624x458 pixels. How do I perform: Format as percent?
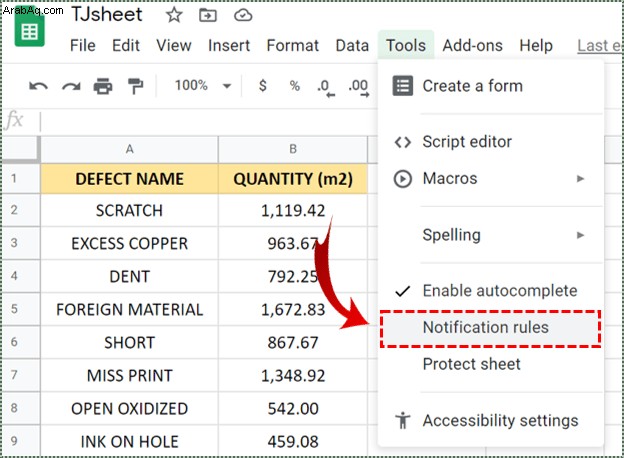[x=294, y=86]
